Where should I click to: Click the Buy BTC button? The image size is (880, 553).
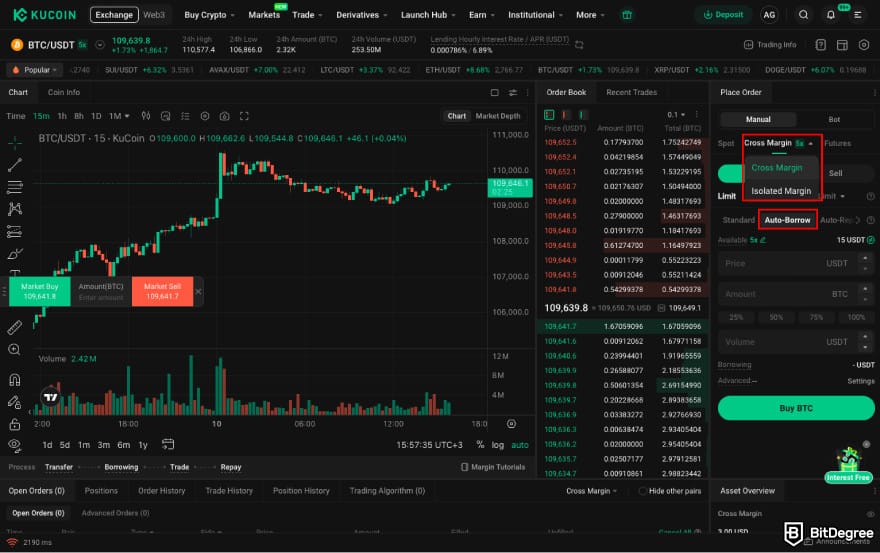(796, 408)
